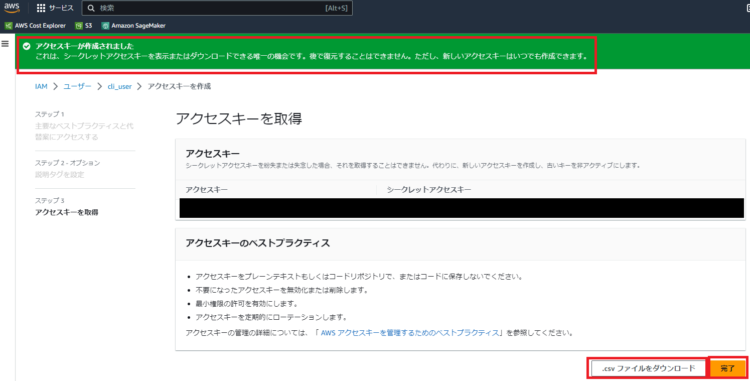The width and height of the screenshot is (750, 381).
Task: Click アクセスキーを定期的にローテーションします bullet
Action: 271,317
